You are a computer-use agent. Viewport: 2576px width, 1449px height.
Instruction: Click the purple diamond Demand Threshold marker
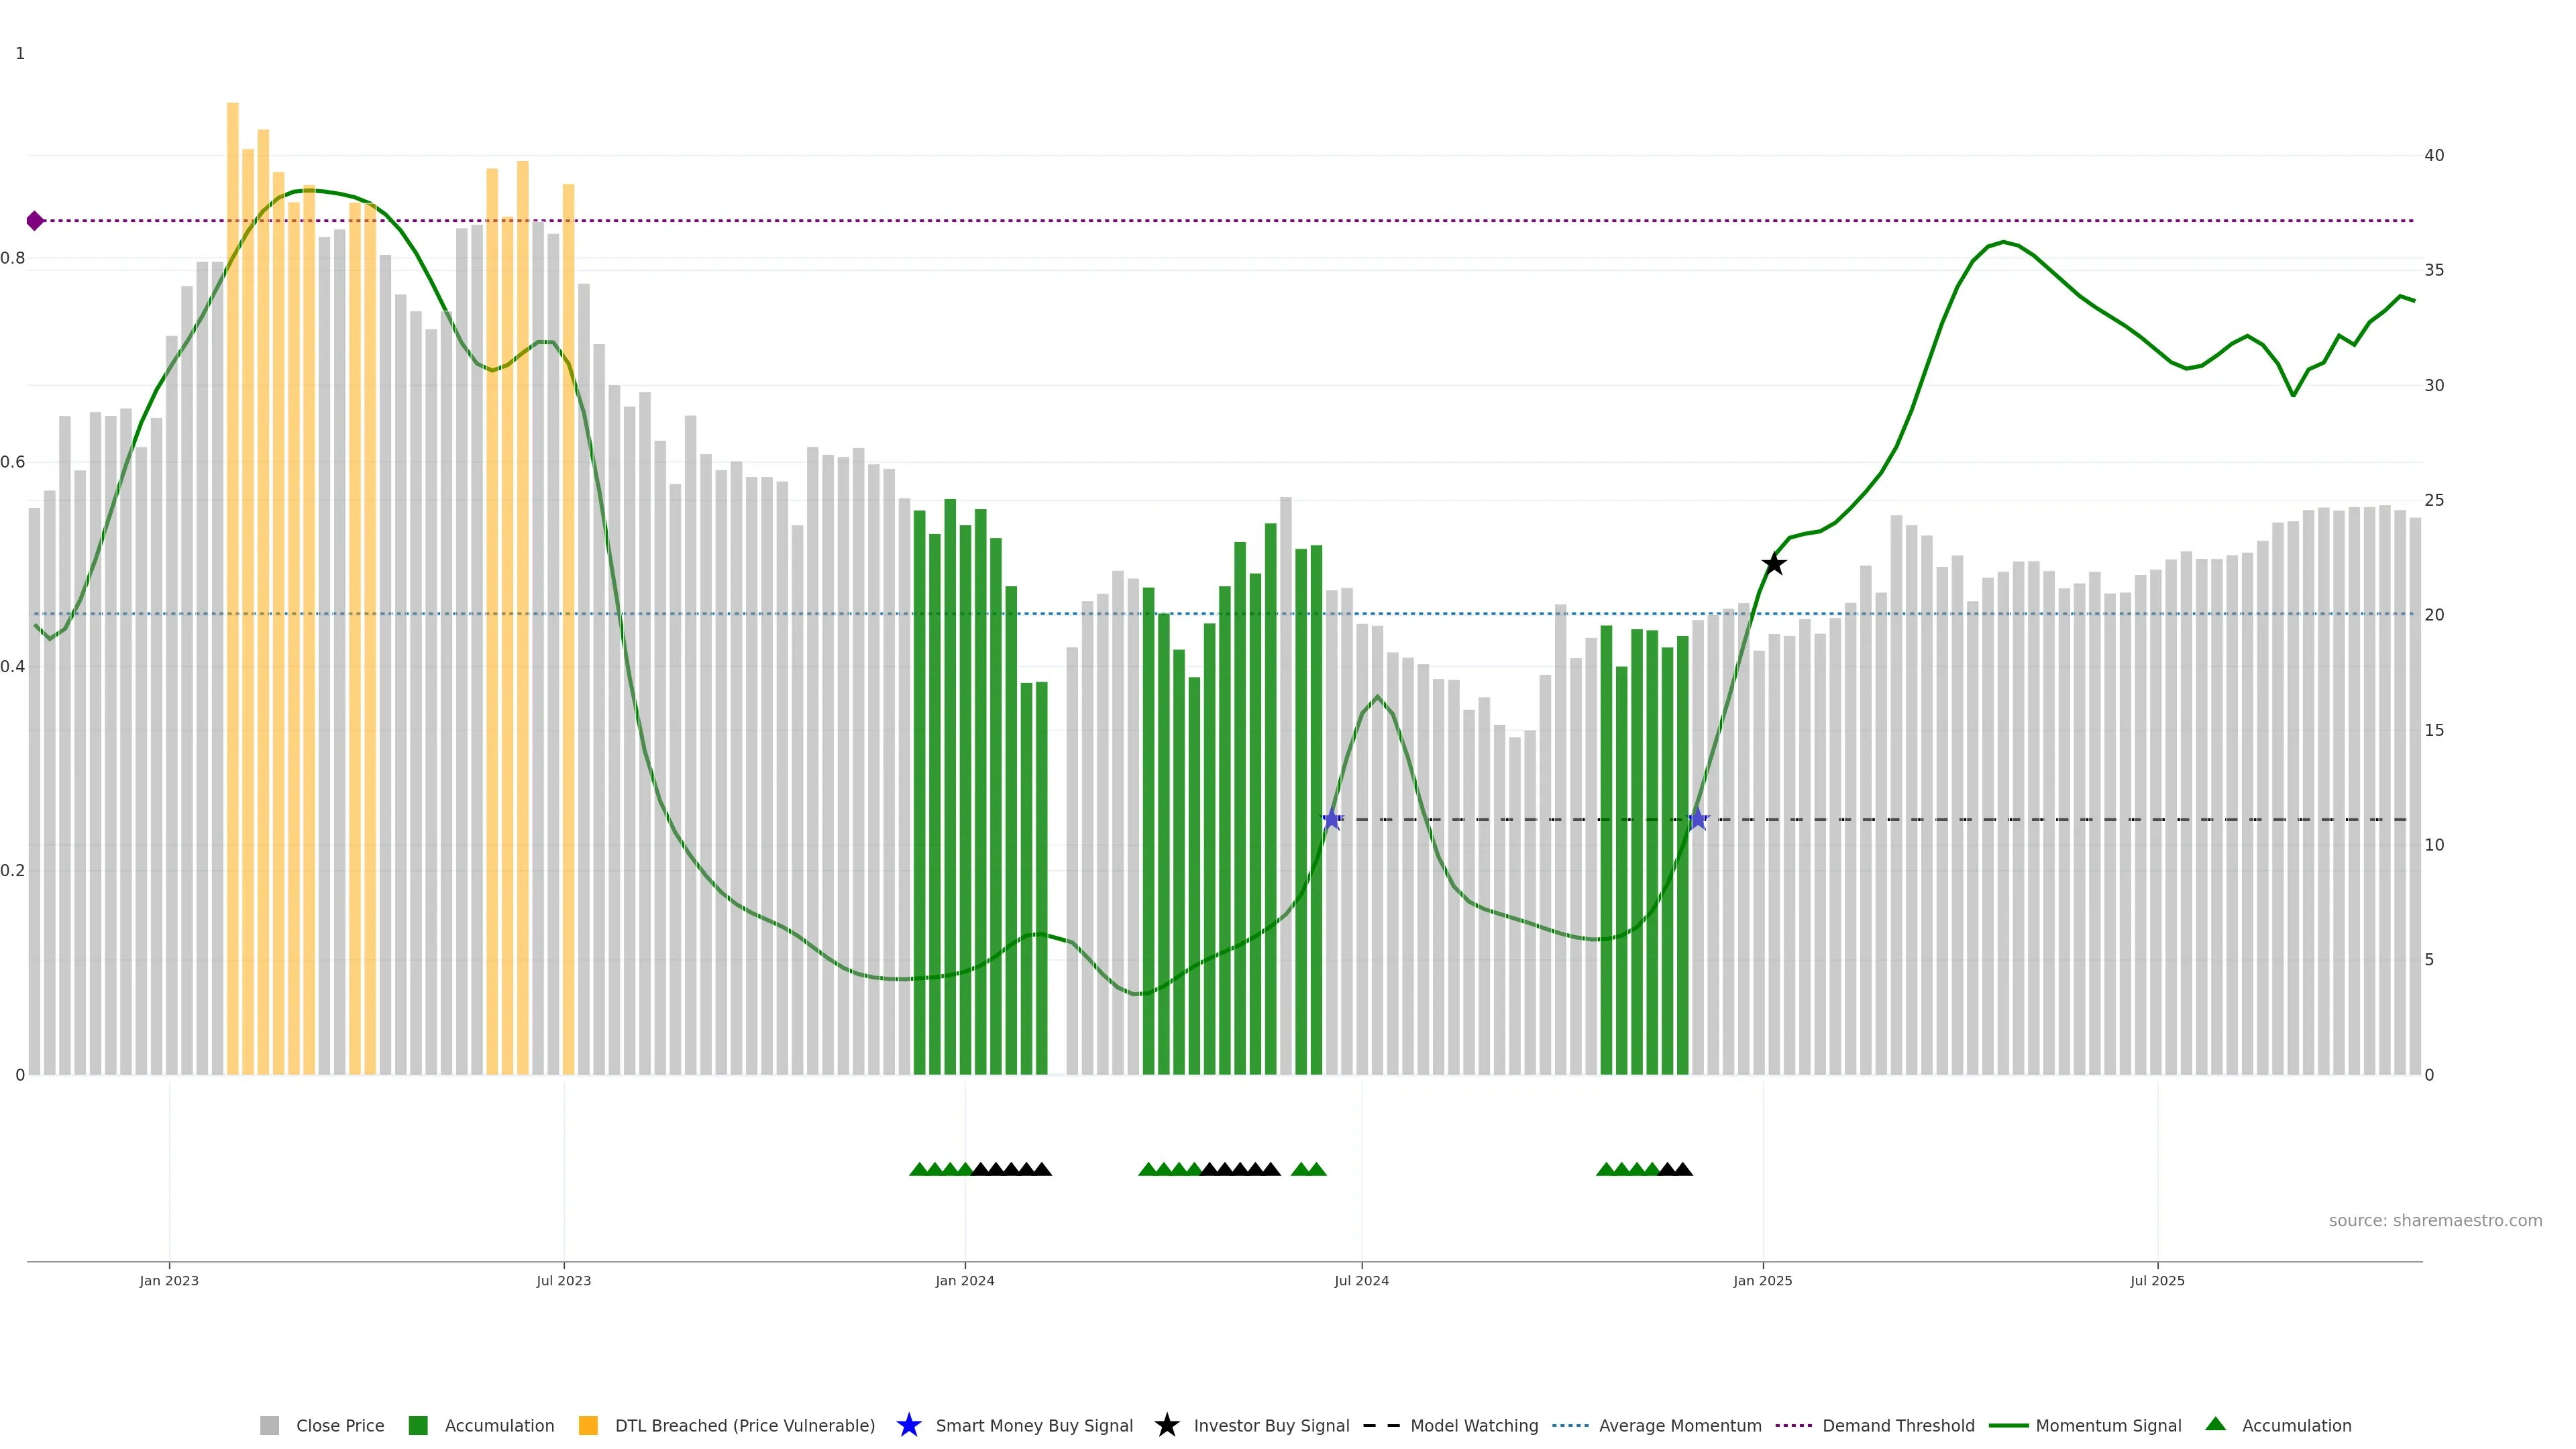click(35, 221)
